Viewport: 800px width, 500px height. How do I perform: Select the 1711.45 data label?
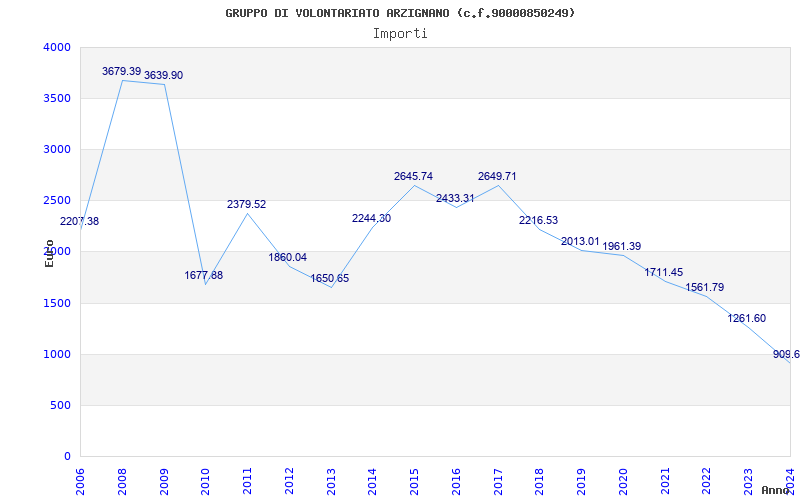pos(663,272)
